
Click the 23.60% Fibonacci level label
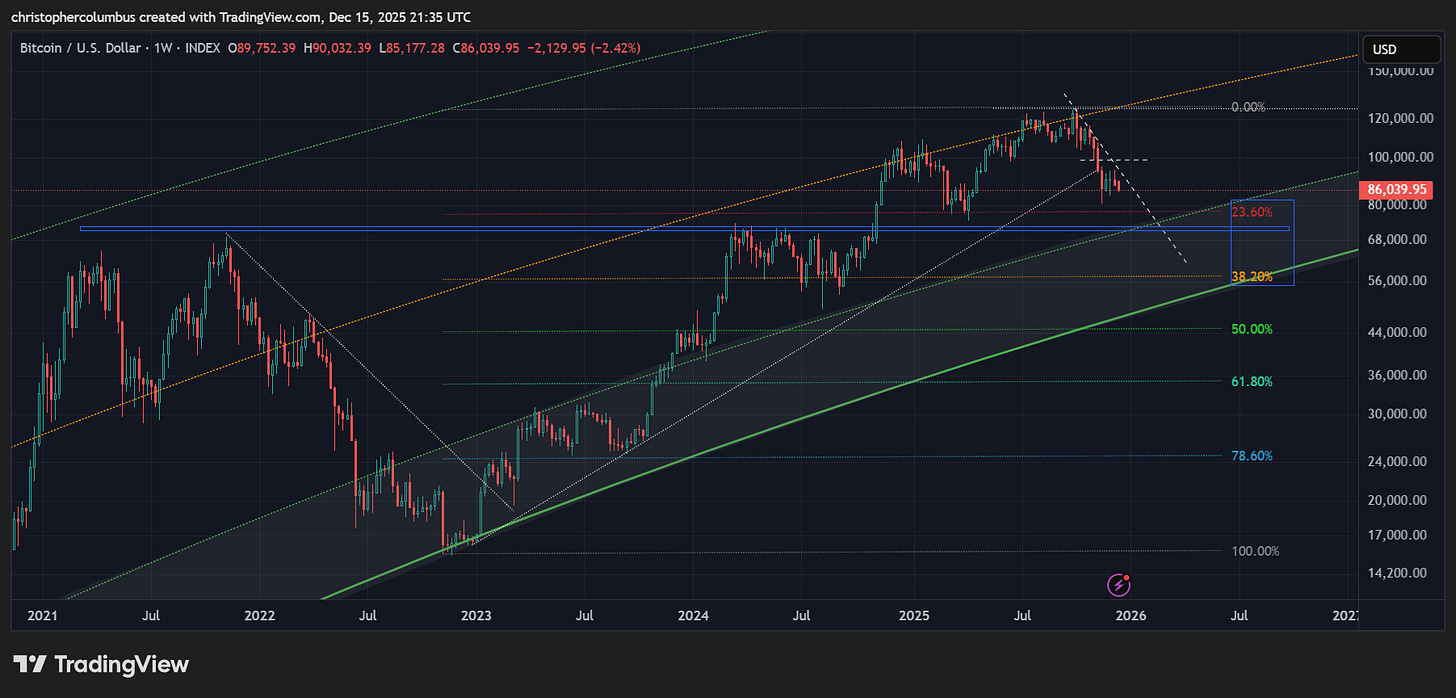tap(1251, 212)
